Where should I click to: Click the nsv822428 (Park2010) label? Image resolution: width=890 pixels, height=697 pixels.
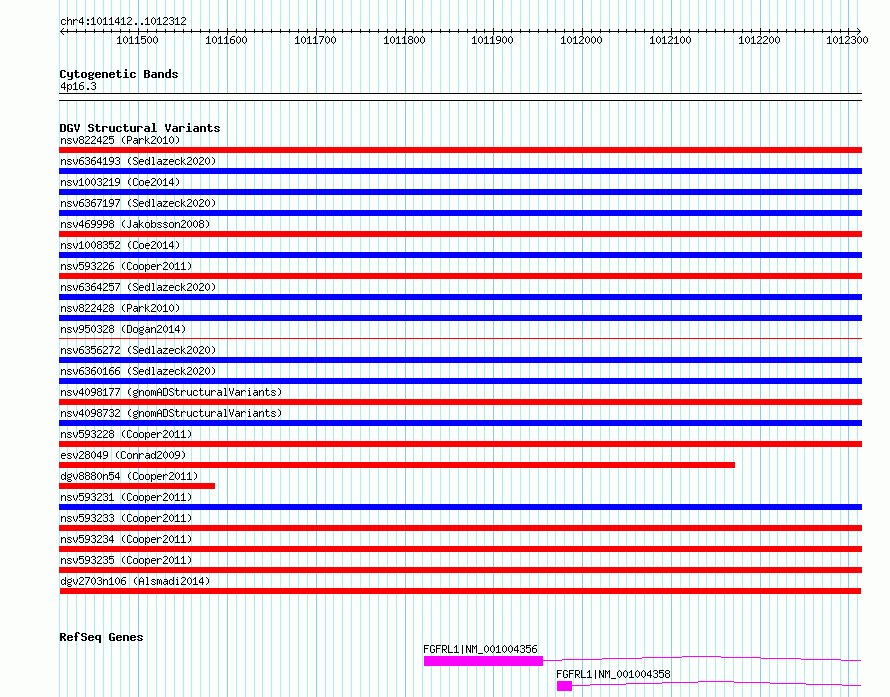120,308
